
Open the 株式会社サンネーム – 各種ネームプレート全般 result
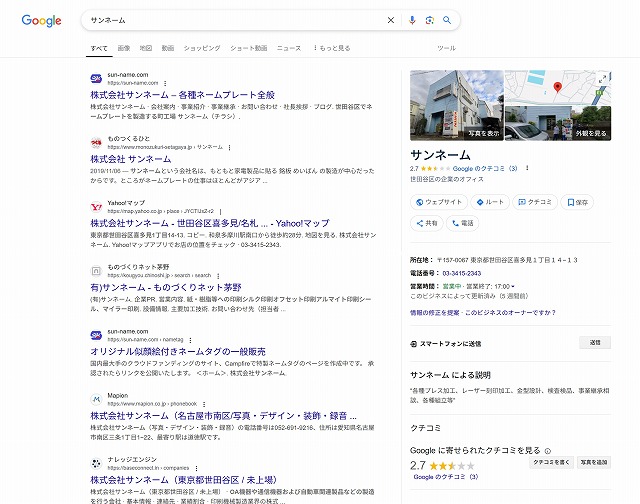coord(181,95)
